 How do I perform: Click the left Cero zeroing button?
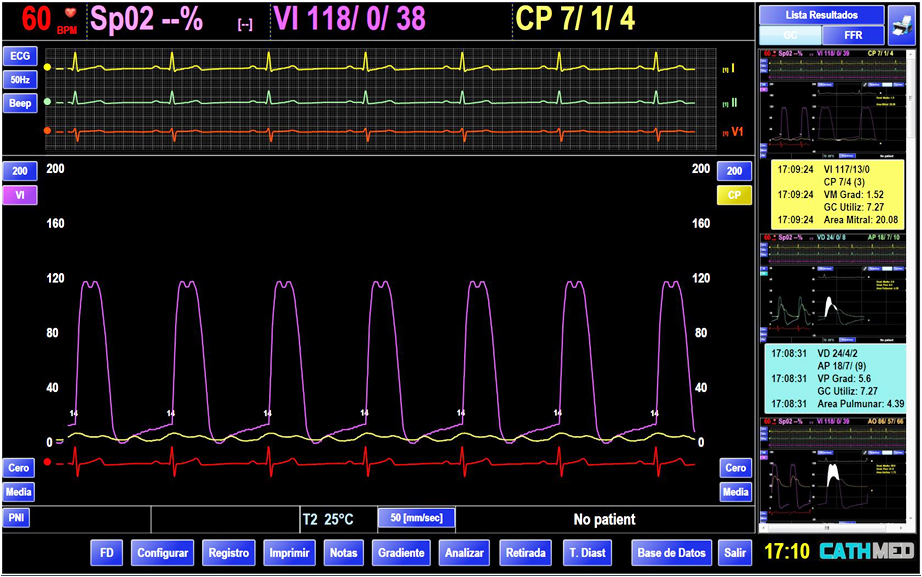point(20,468)
